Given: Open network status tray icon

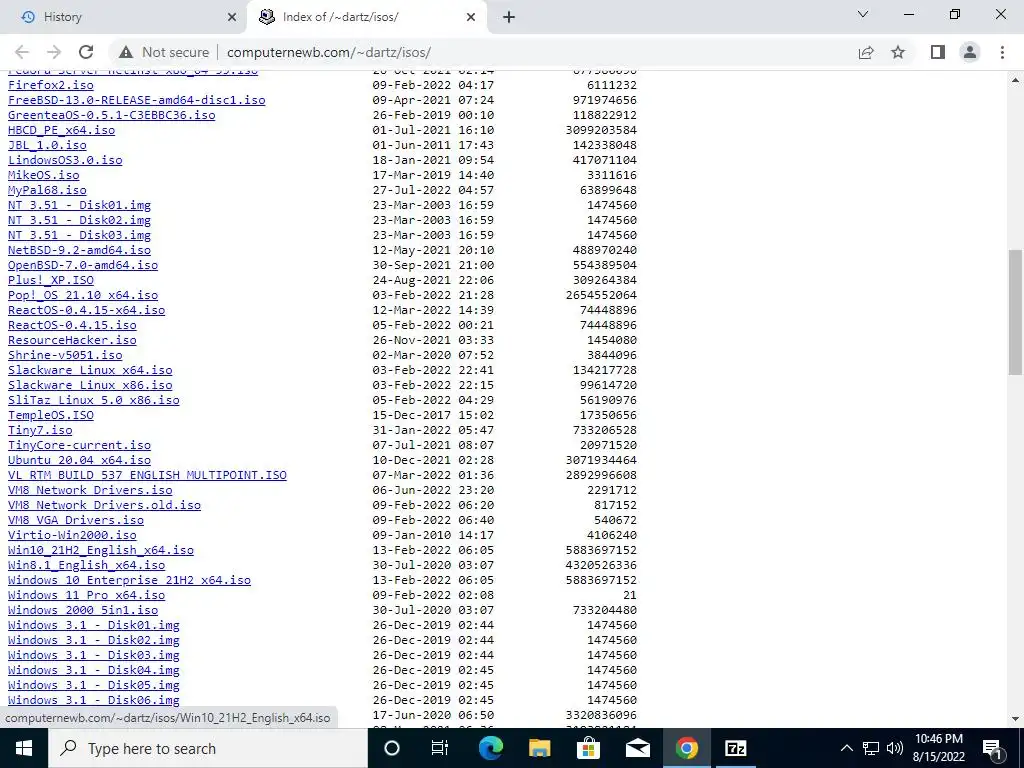Looking at the screenshot, I should click(x=871, y=748).
